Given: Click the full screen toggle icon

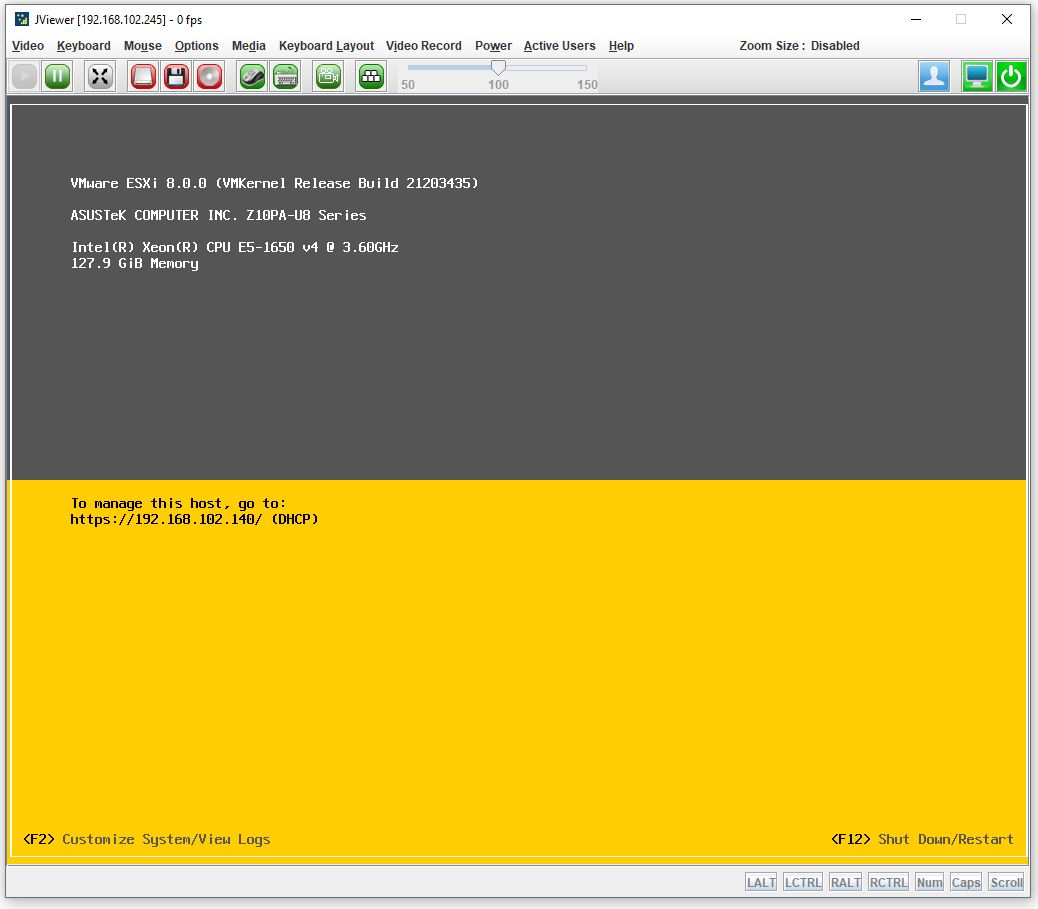Looking at the screenshot, I should click(100, 77).
